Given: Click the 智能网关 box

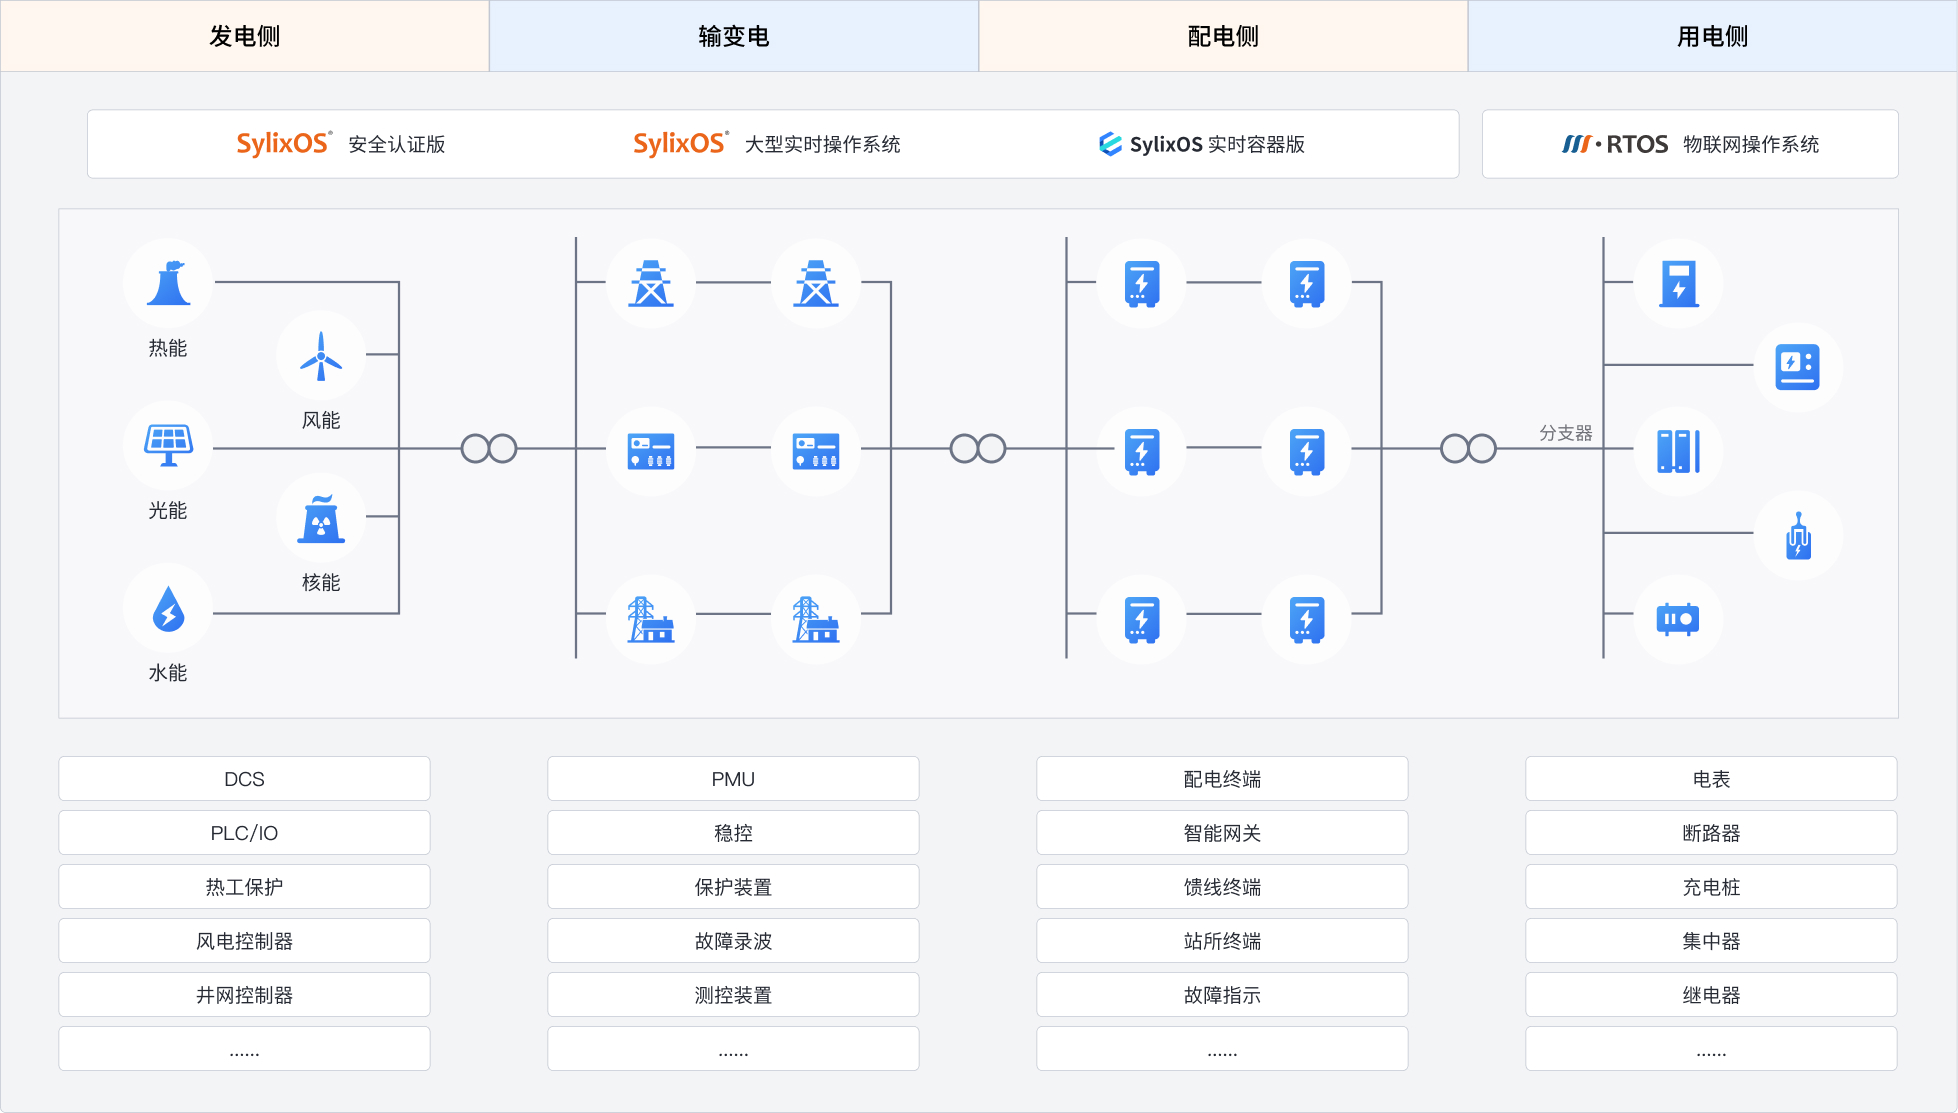Looking at the screenshot, I should coord(1222,833).
